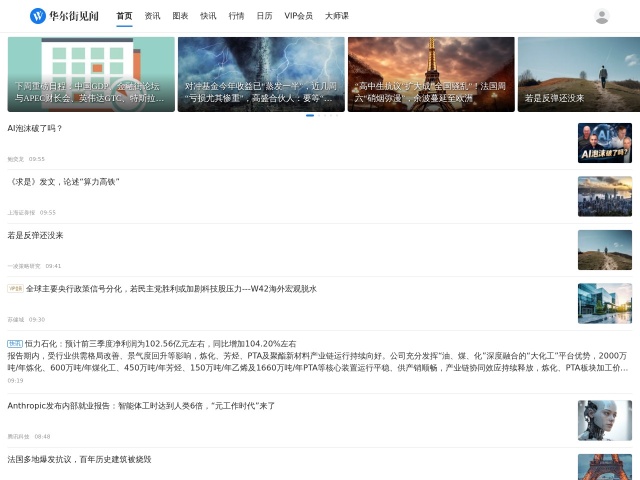The height and width of the screenshot is (480, 640).
Task: Click author 腾讯科技 under Anthropic article
Action: 18,436
